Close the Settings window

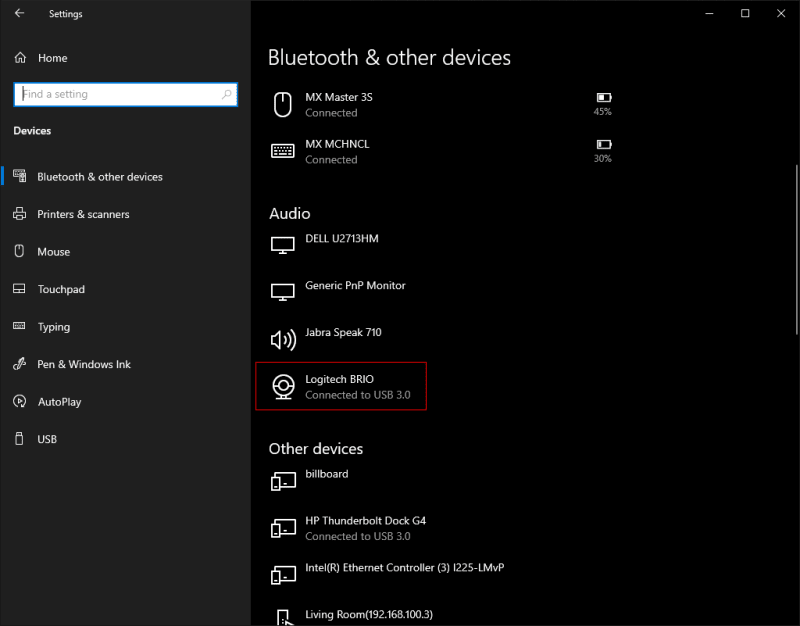(x=781, y=13)
